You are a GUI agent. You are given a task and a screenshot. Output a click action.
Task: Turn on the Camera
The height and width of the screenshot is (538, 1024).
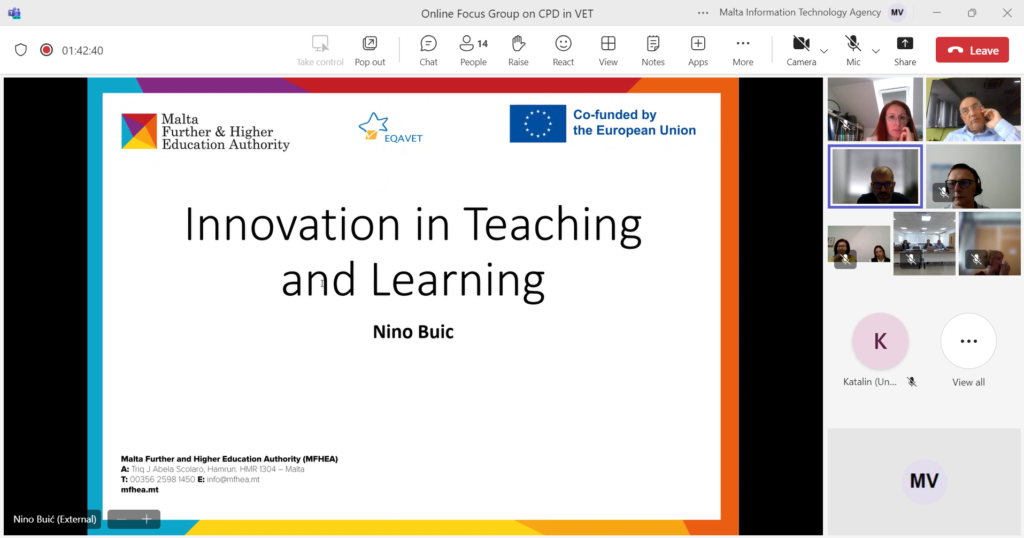[800, 49]
